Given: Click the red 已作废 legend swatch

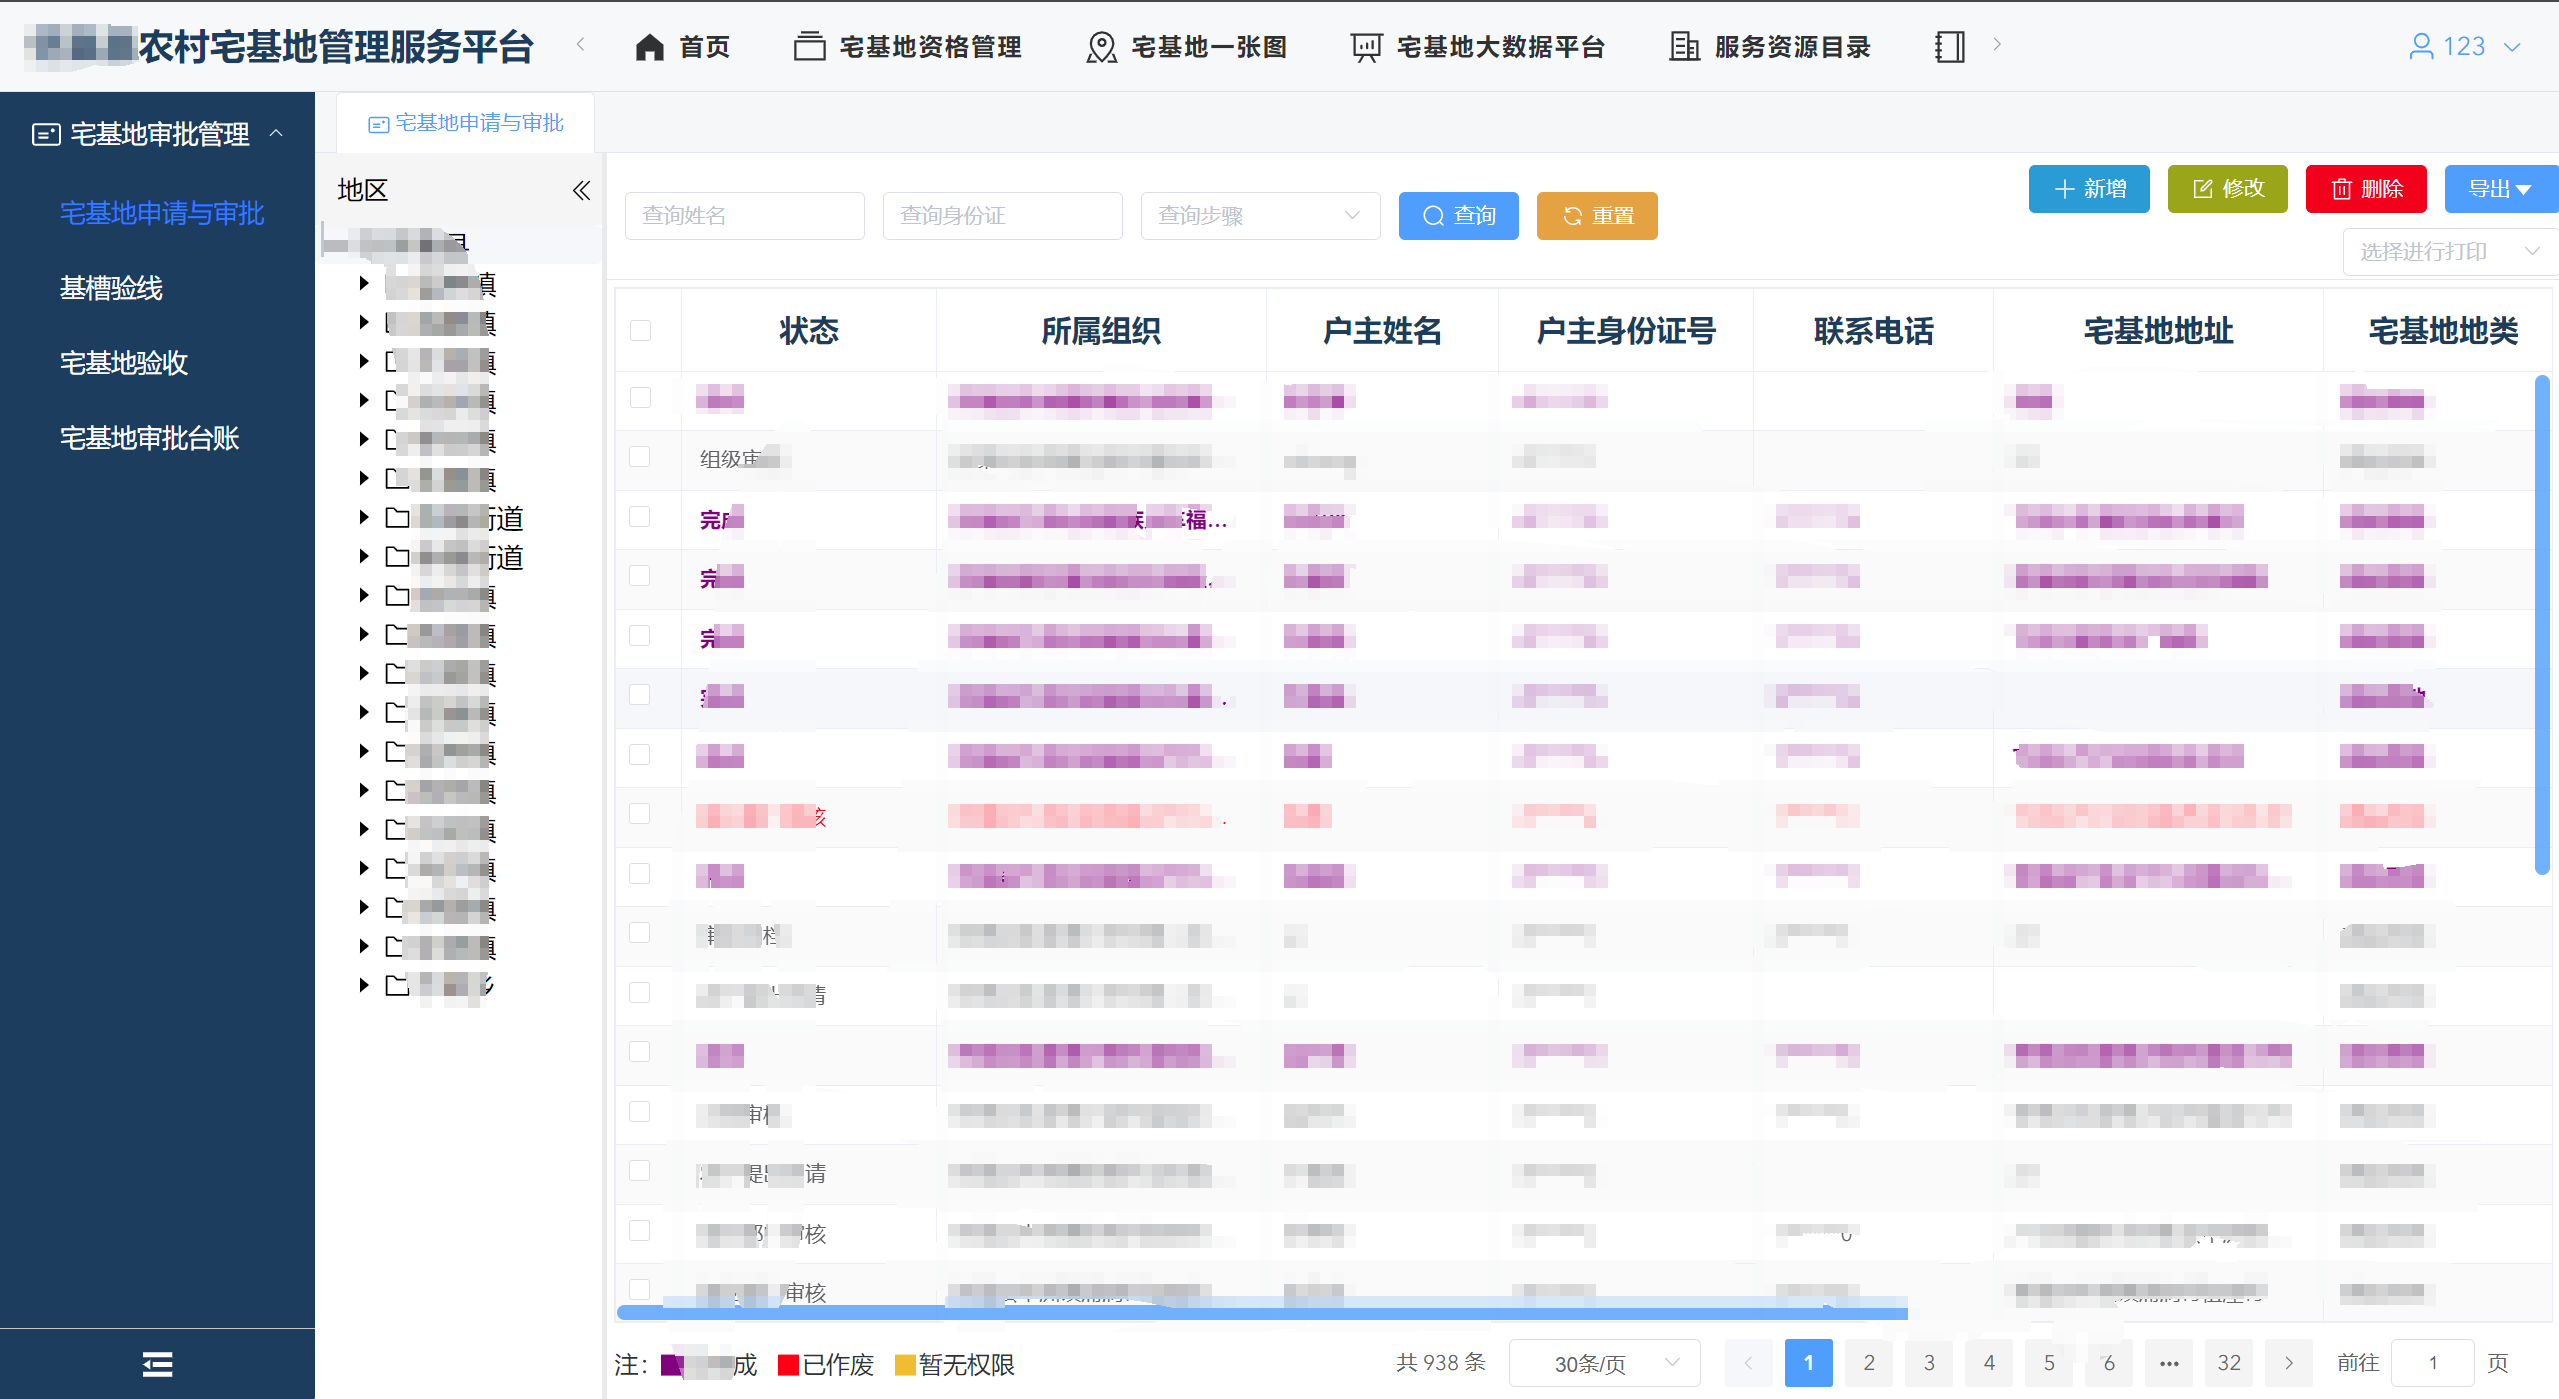Looking at the screenshot, I should pyautogui.click(x=788, y=1365).
